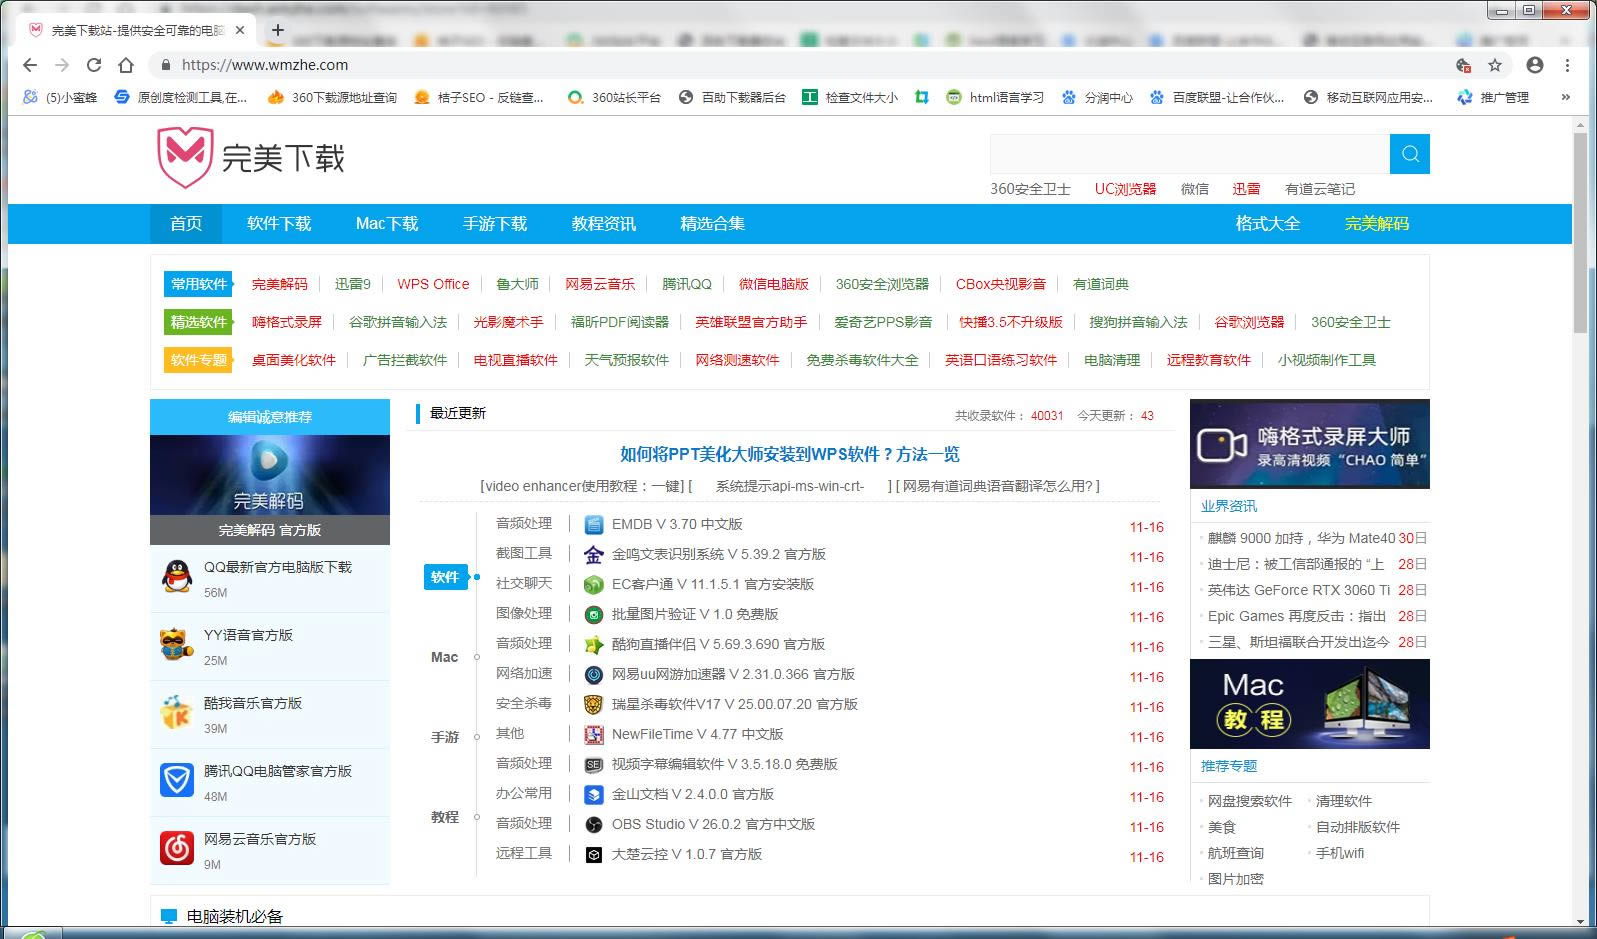Click the page vertical scrollbar

point(1580,232)
